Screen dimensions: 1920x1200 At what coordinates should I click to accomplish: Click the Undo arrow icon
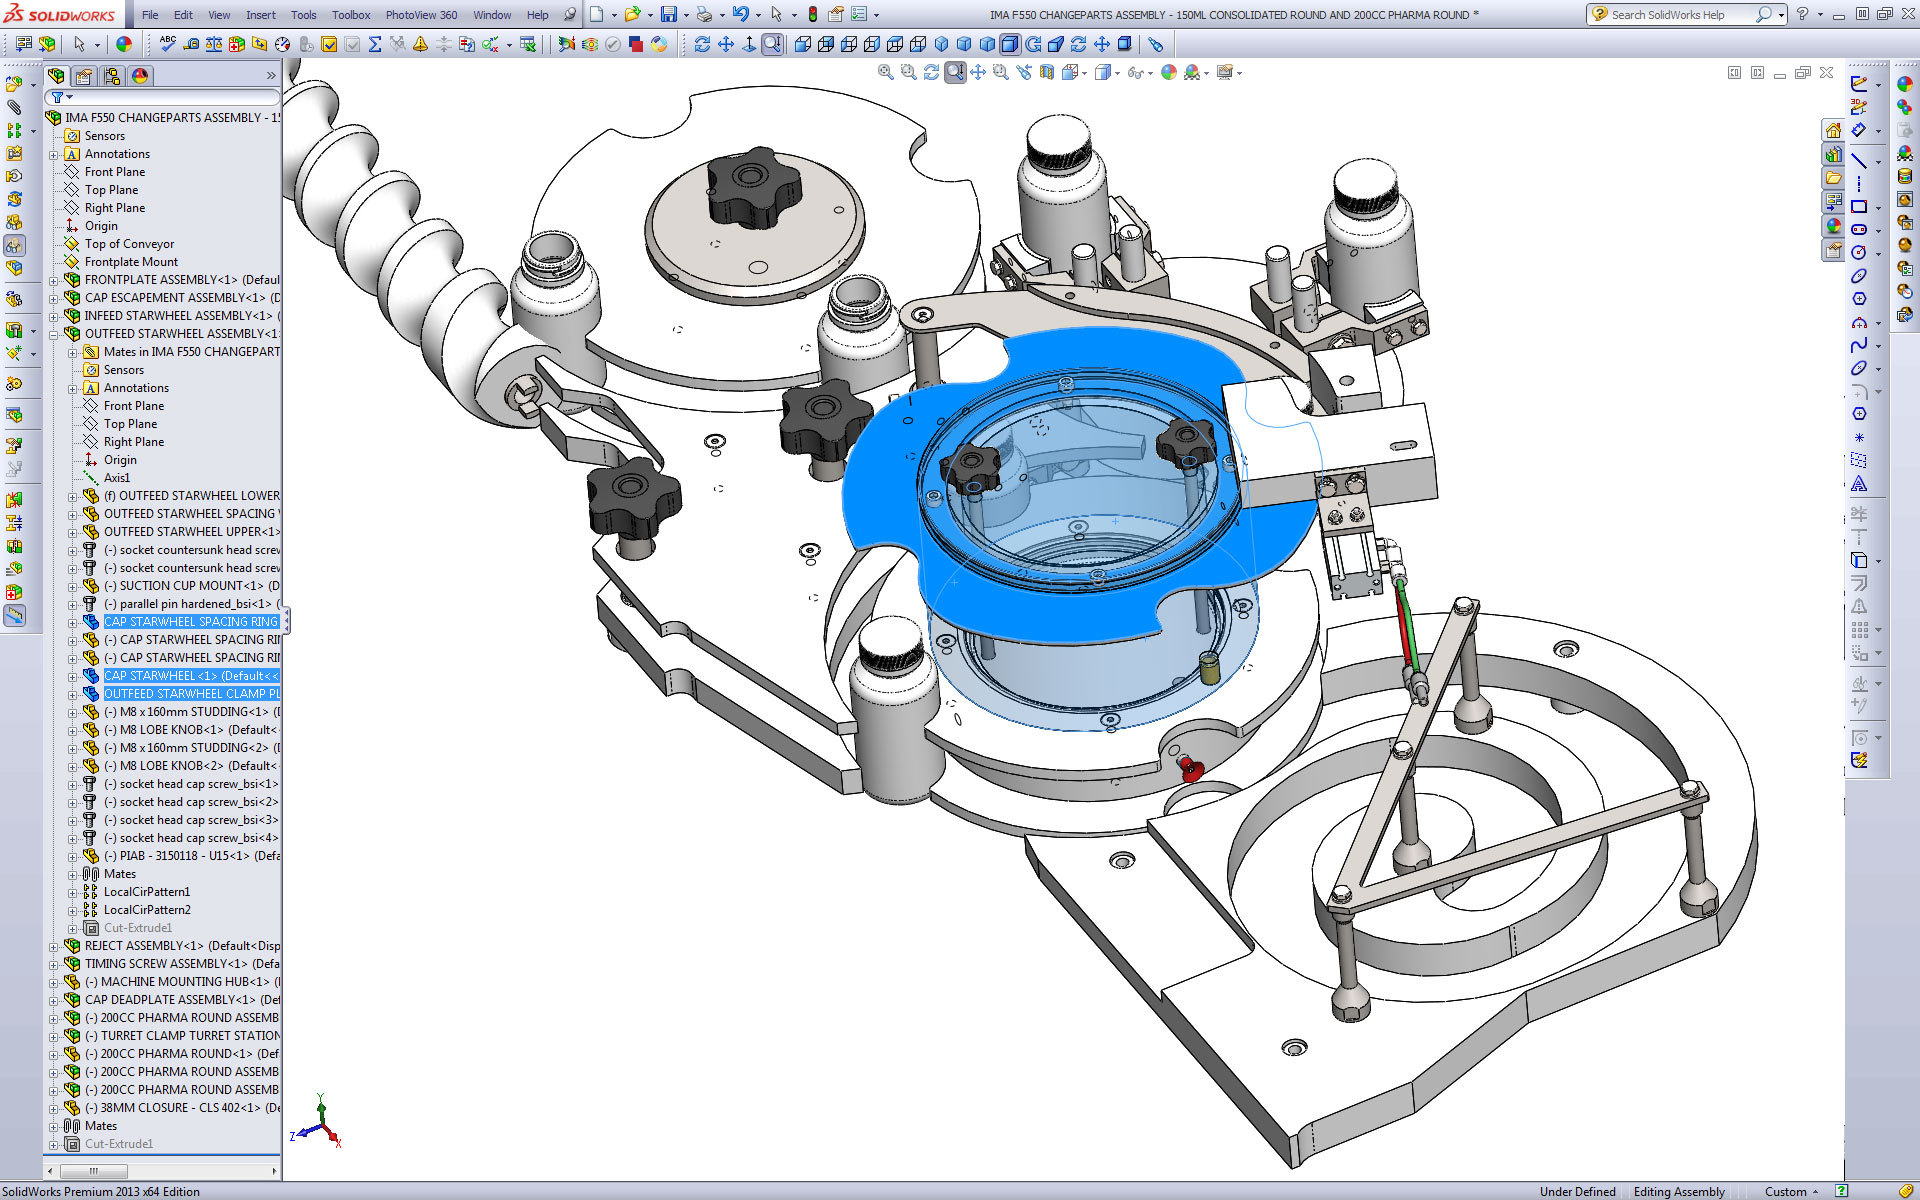click(x=740, y=14)
